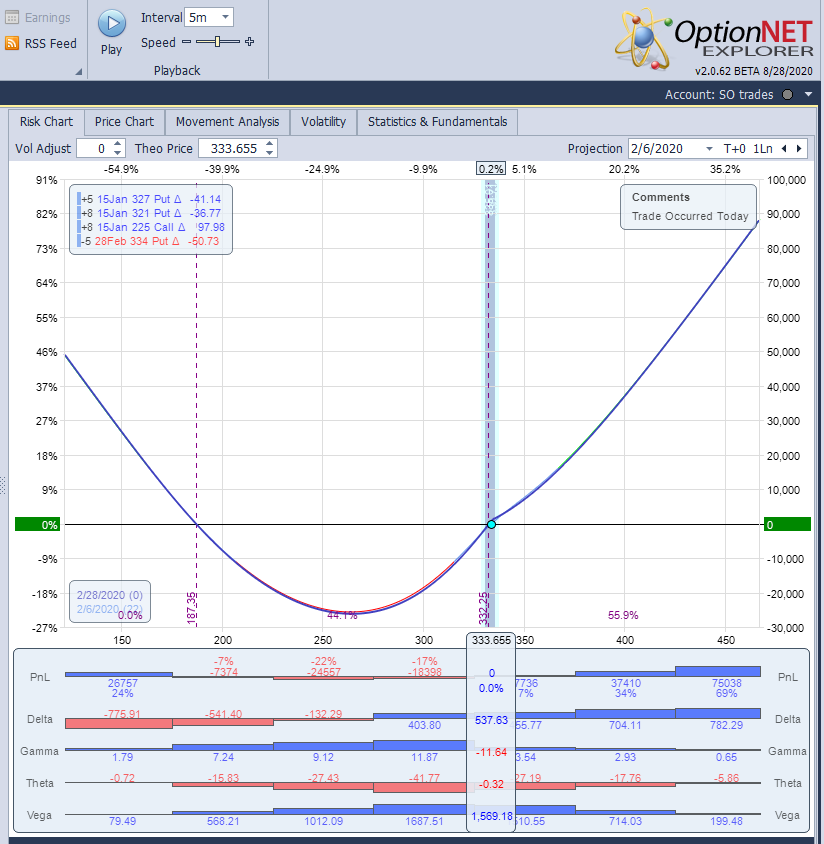Screen dimensions: 824x844
Task: Click the 332.25 breakeven label
Action: click(x=483, y=608)
